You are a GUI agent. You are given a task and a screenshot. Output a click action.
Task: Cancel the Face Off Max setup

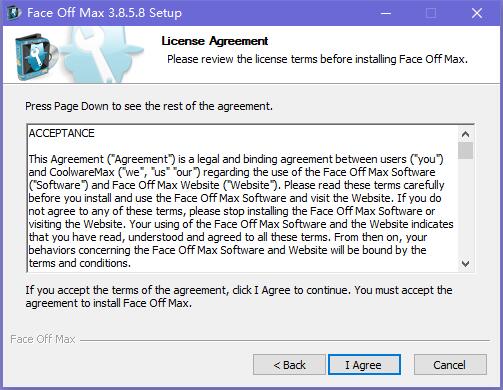(x=450, y=365)
